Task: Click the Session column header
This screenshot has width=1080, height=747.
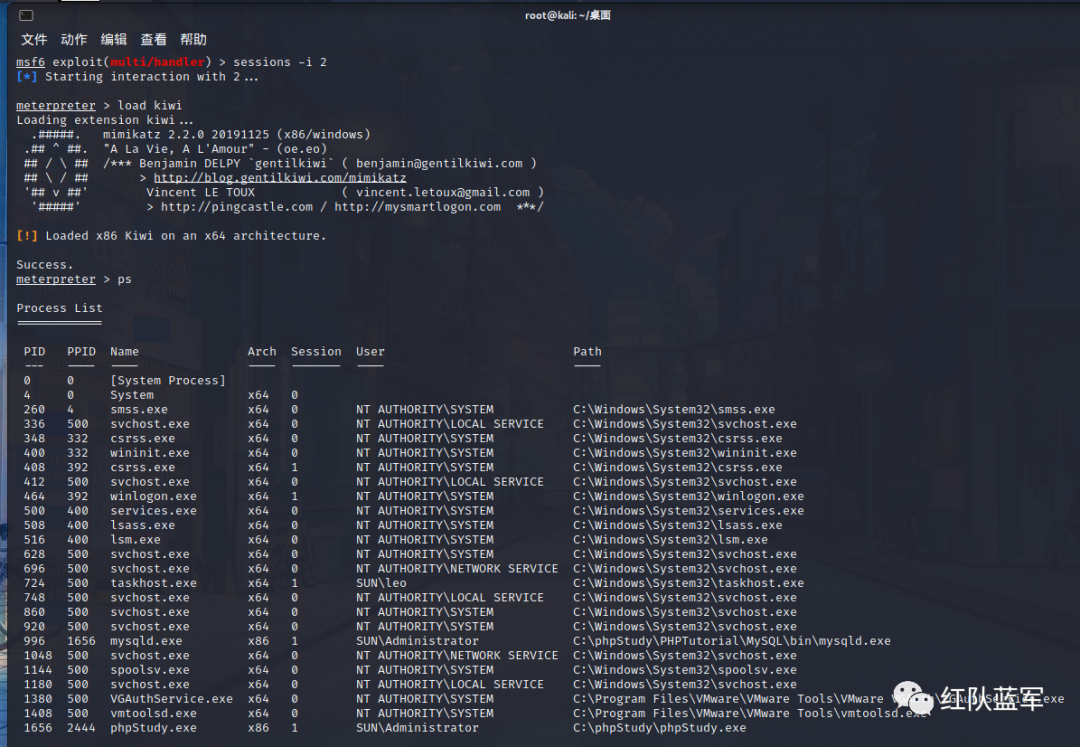Action: [316, 351]
